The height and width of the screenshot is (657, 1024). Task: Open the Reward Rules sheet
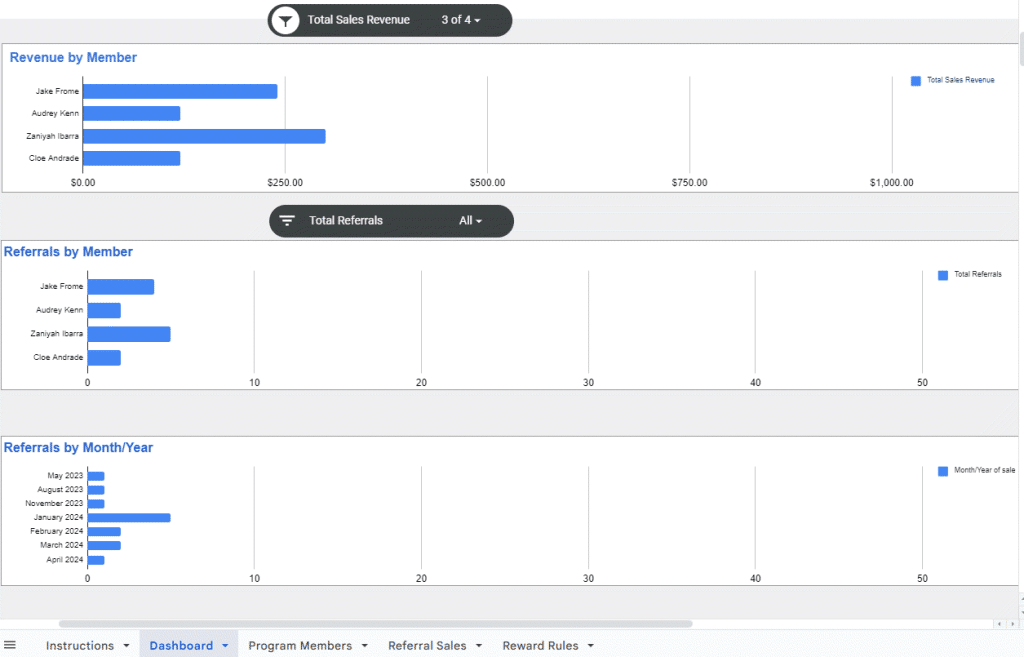pyautogui.click(x=540, y=645)
